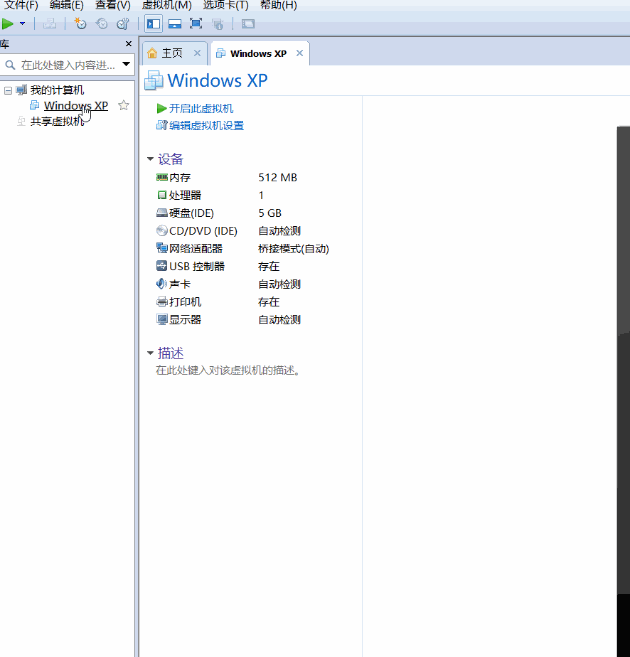Click the revert to snapshot icon

click(102, 24)
